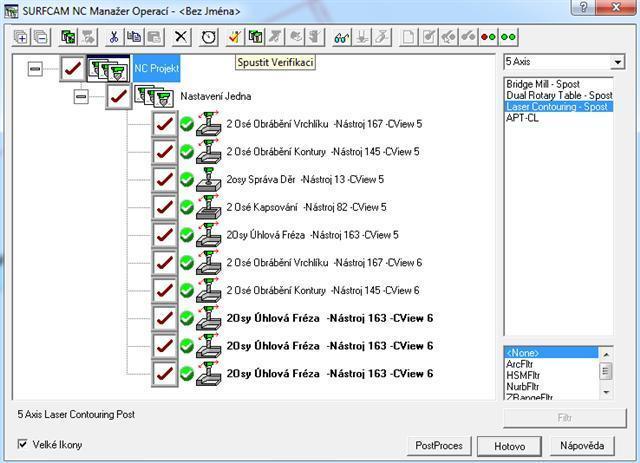
Task: Click the Nastavení Jedna setup icon
Action: (154, 97)
